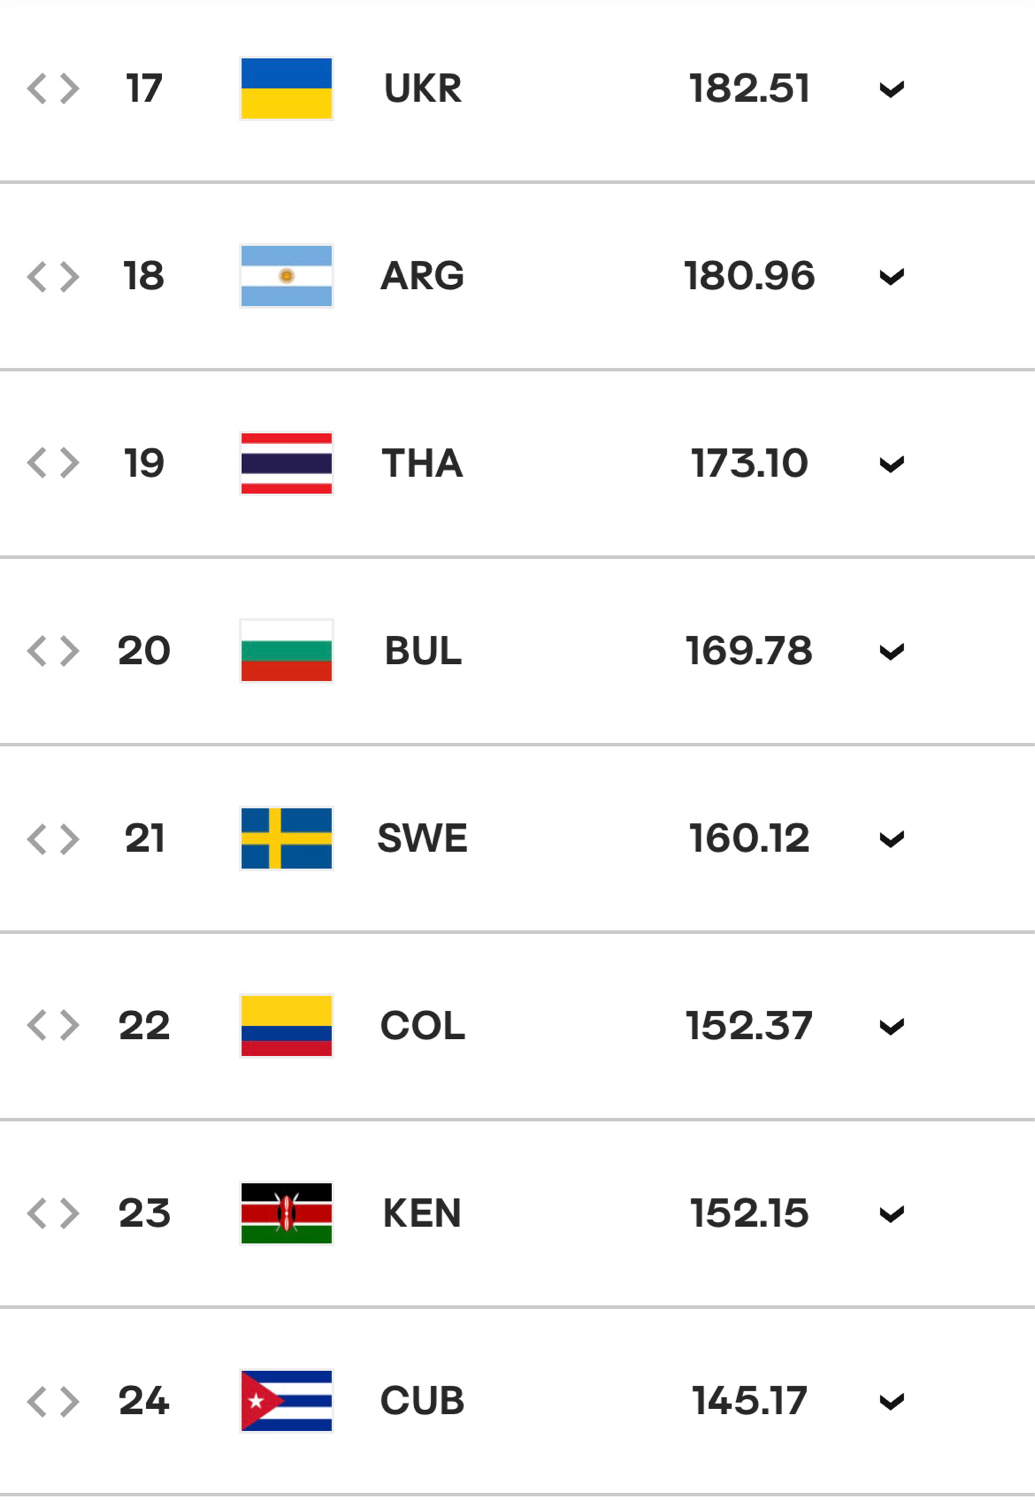Click the Cuba flag icon
Screen dimensions: 1035x1500
[x=286, y=1401]
